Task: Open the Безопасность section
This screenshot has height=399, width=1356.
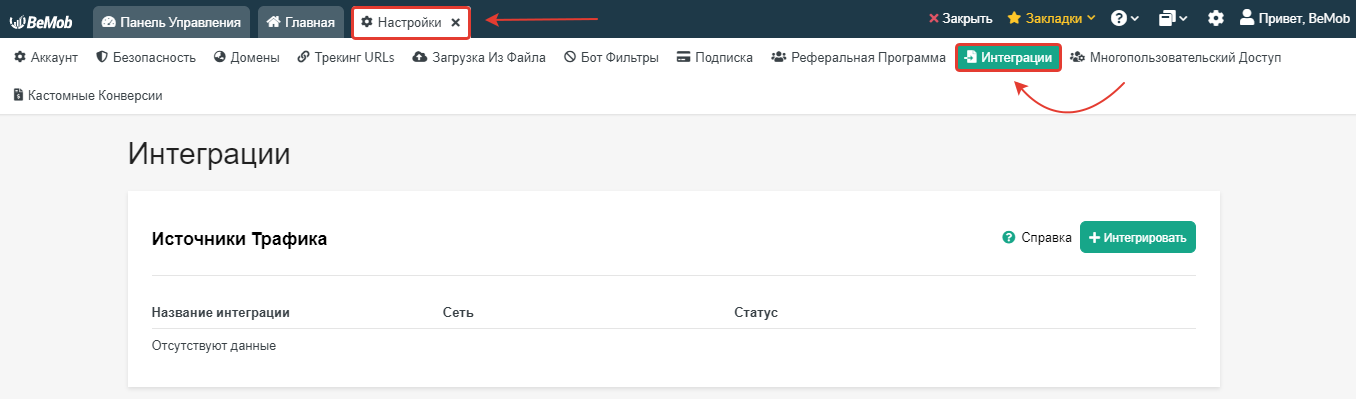Action: pyautogui.click(x=146, y=58)
